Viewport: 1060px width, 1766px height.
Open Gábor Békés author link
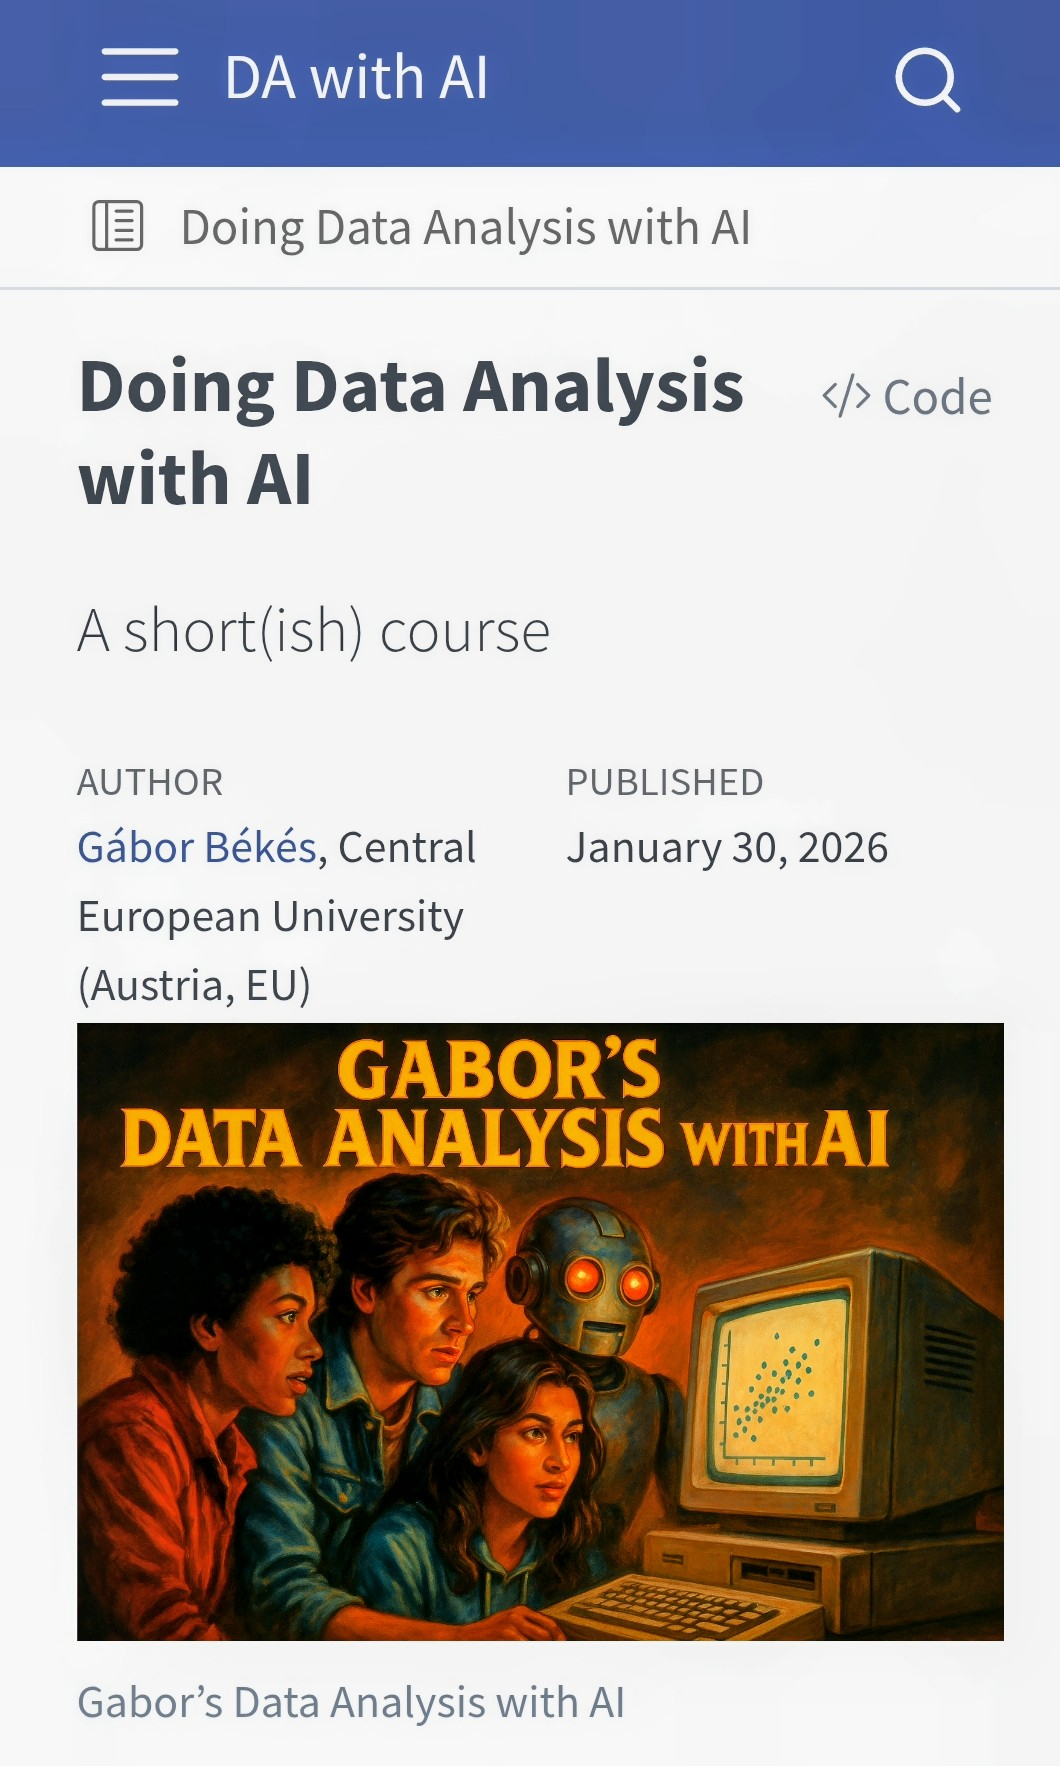197,847
